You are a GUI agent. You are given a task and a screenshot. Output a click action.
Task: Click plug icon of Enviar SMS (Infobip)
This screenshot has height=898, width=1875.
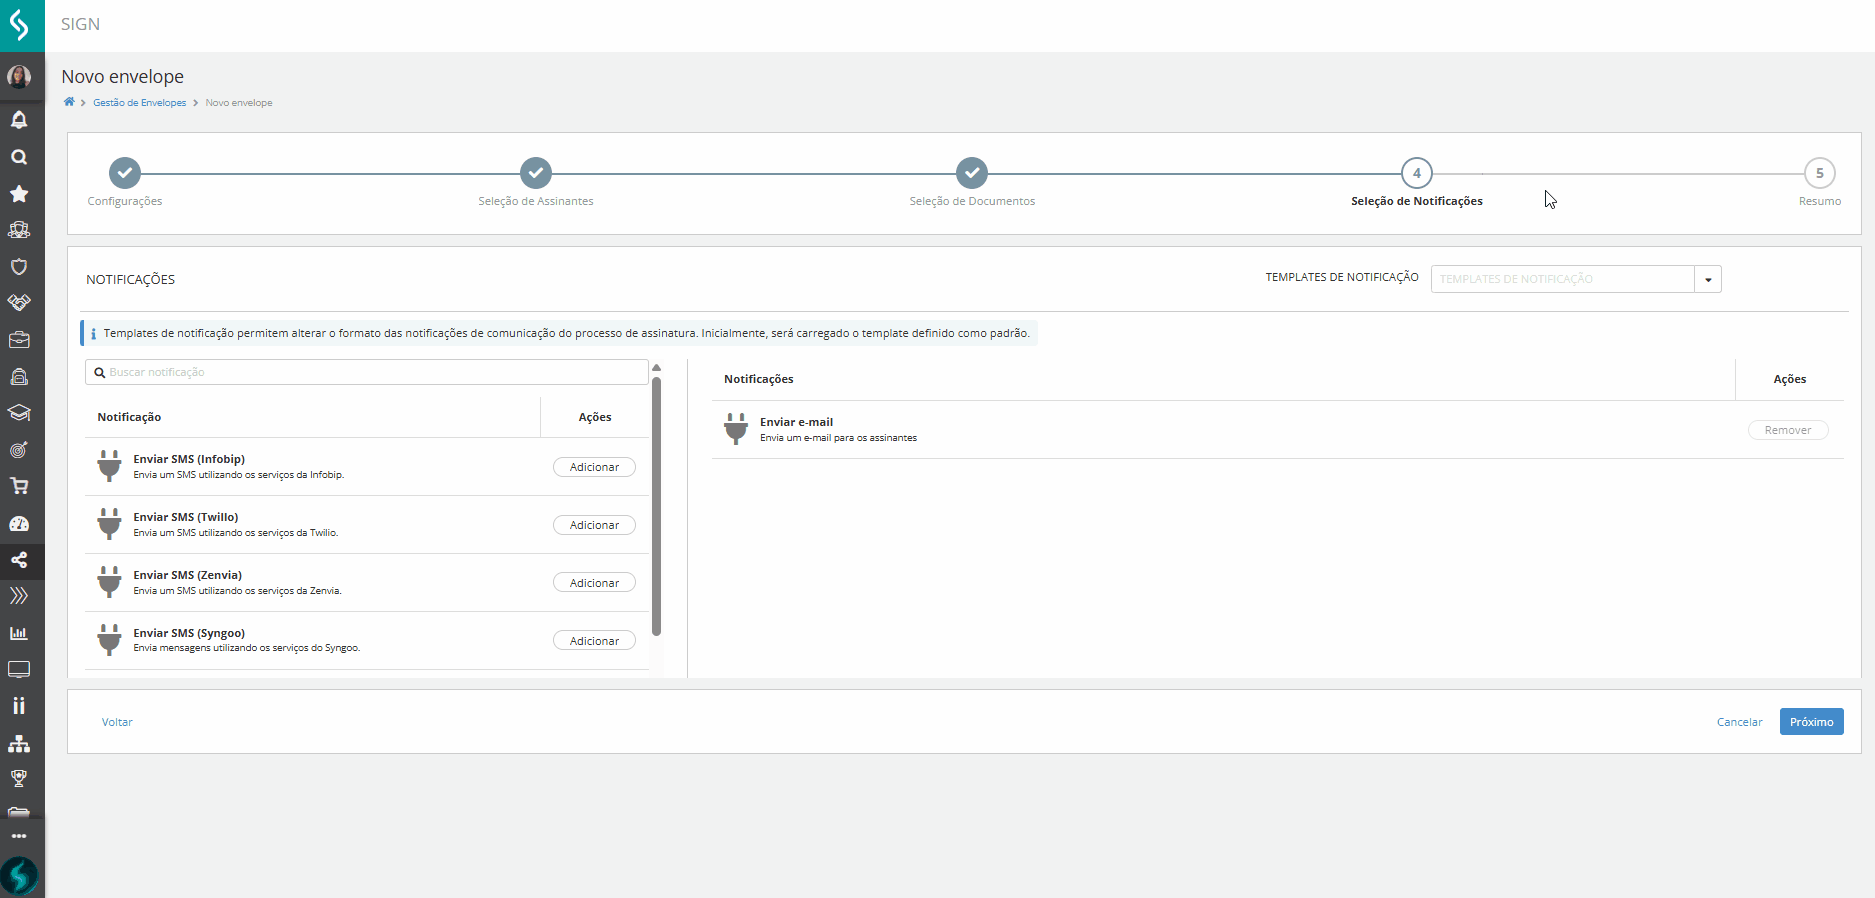coord(110,466)
